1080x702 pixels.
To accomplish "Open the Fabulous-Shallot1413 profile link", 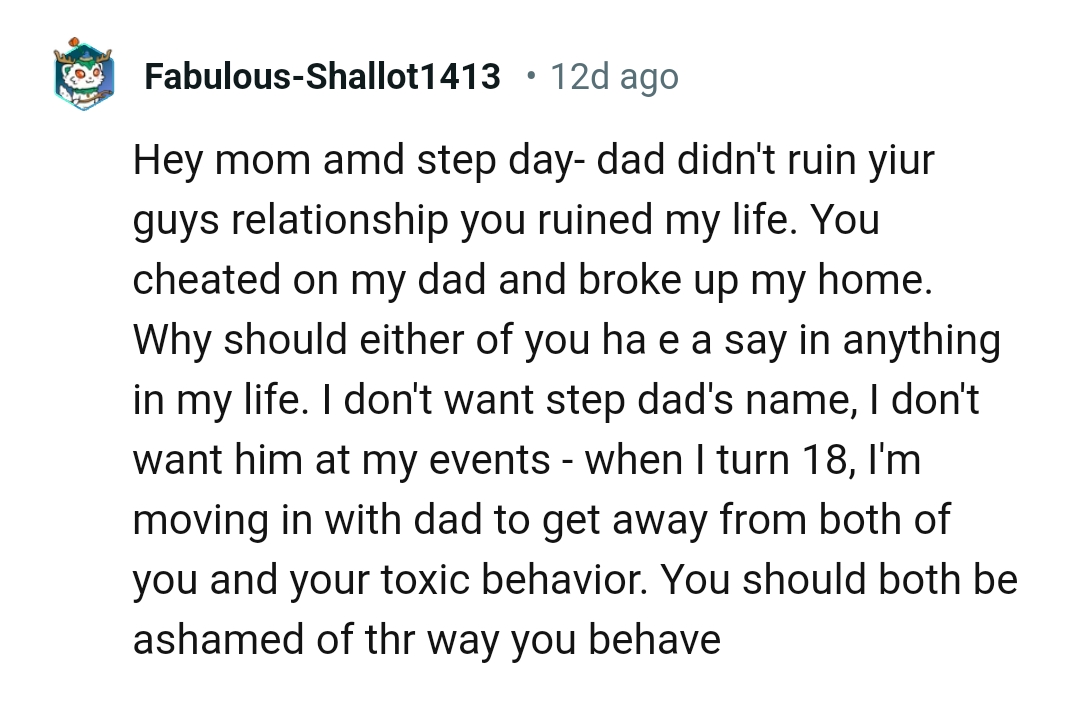I will point(322,77).
